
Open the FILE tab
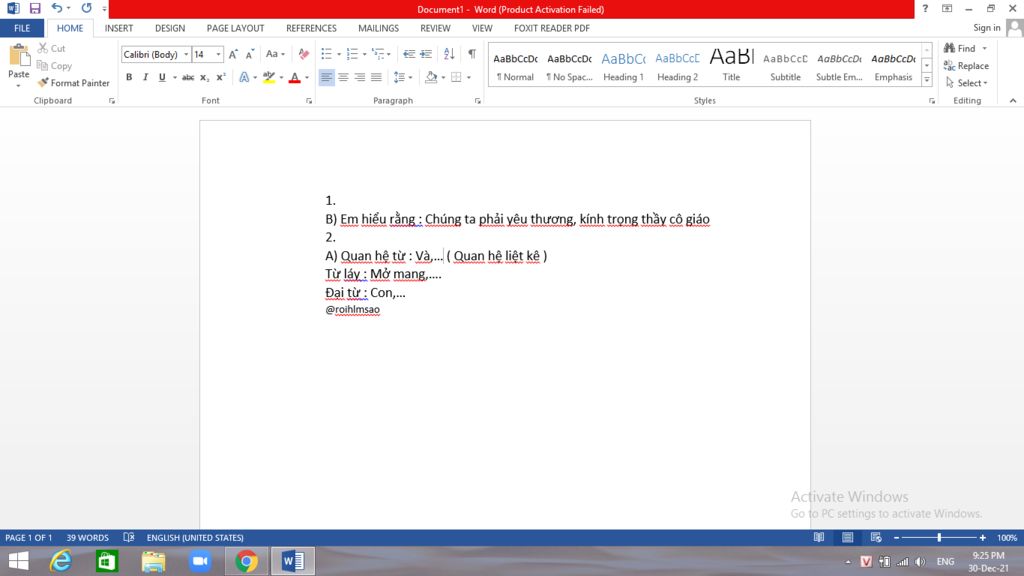pos(22,28)
